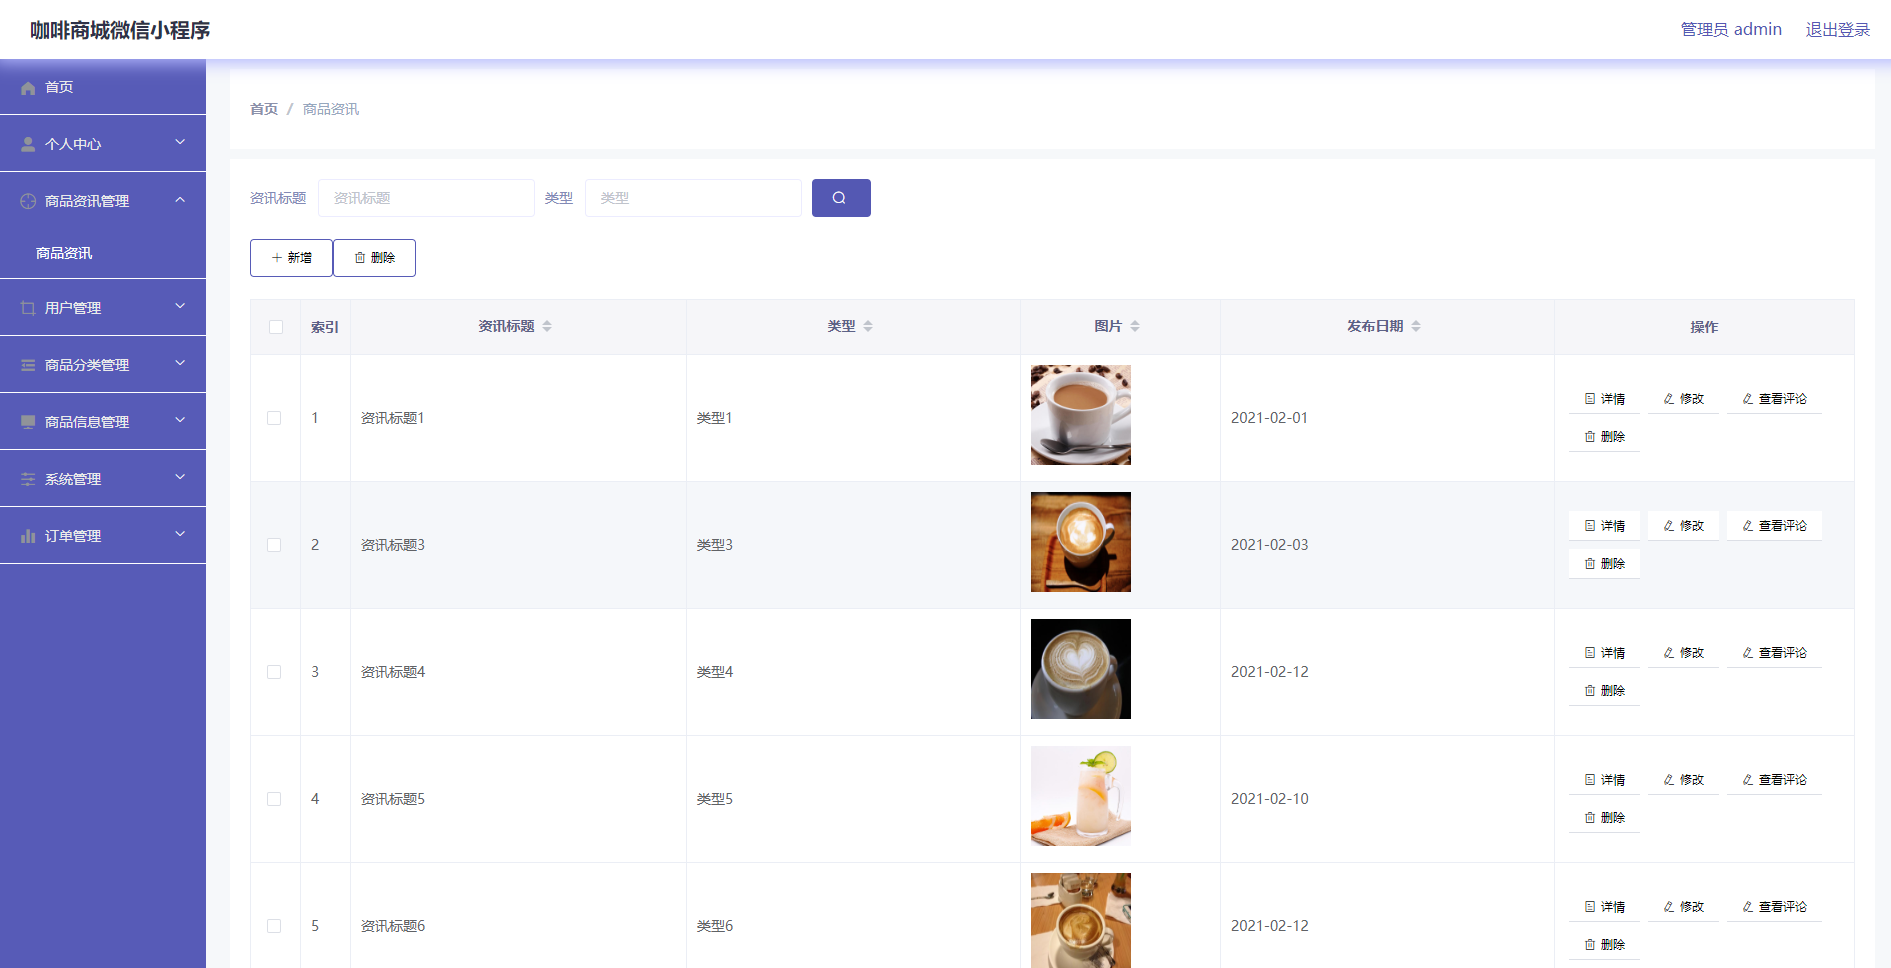Open 详情 for 资讯标题1 row

tap(1604, 399)
